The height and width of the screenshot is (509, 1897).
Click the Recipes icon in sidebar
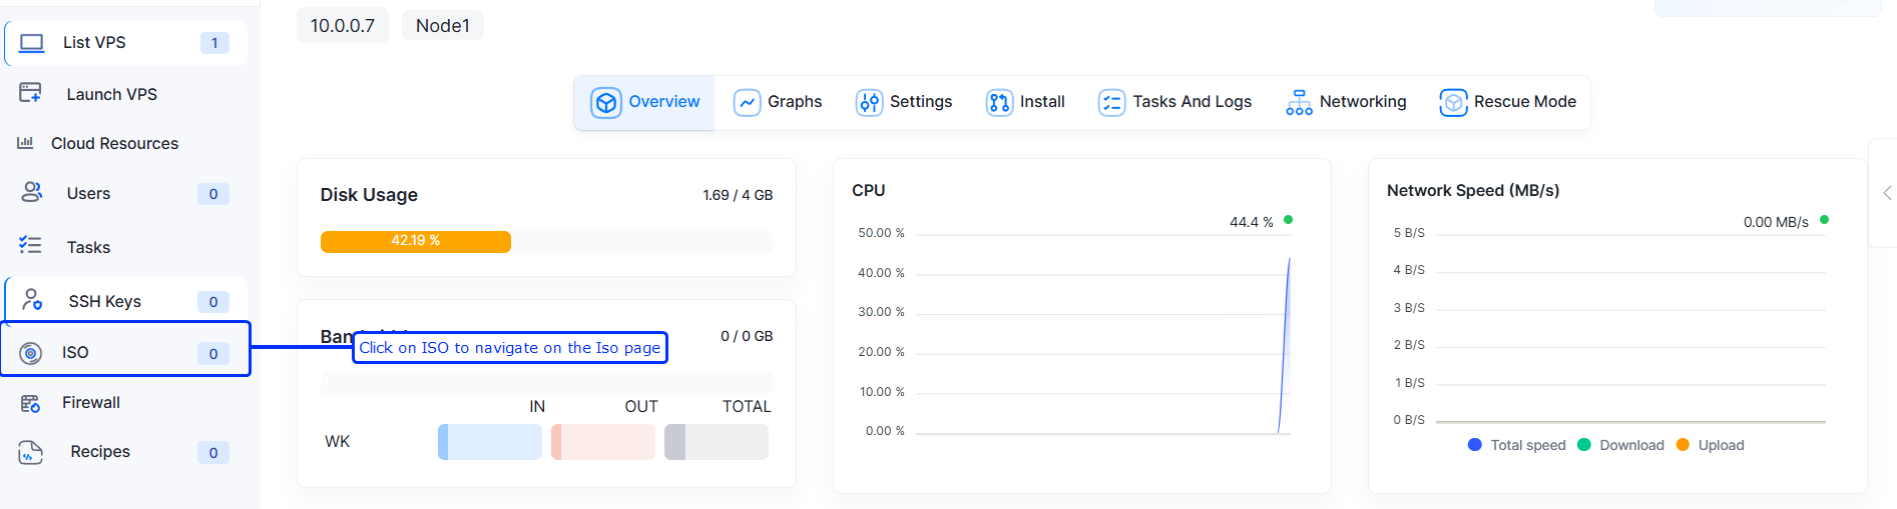[30, 452]
